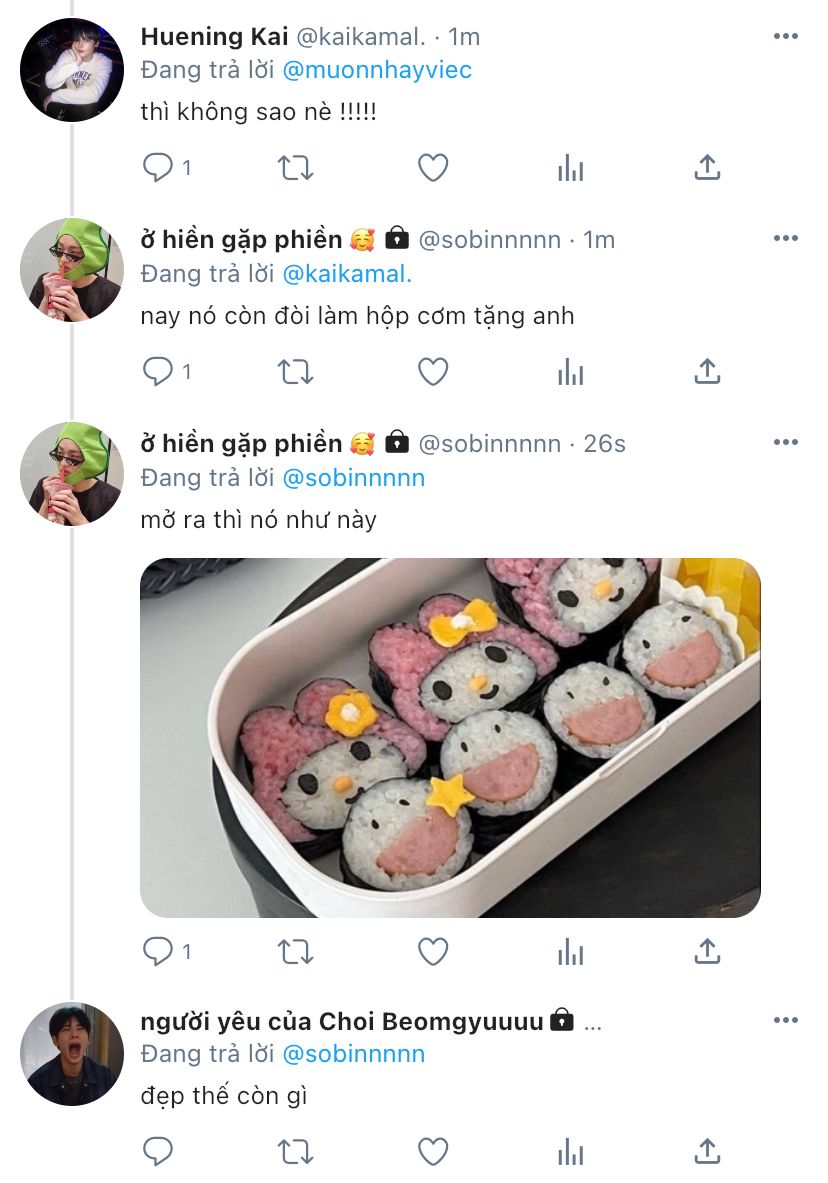
Task: Open Huening Kai's profile avatar
Action: pos(72,70)
